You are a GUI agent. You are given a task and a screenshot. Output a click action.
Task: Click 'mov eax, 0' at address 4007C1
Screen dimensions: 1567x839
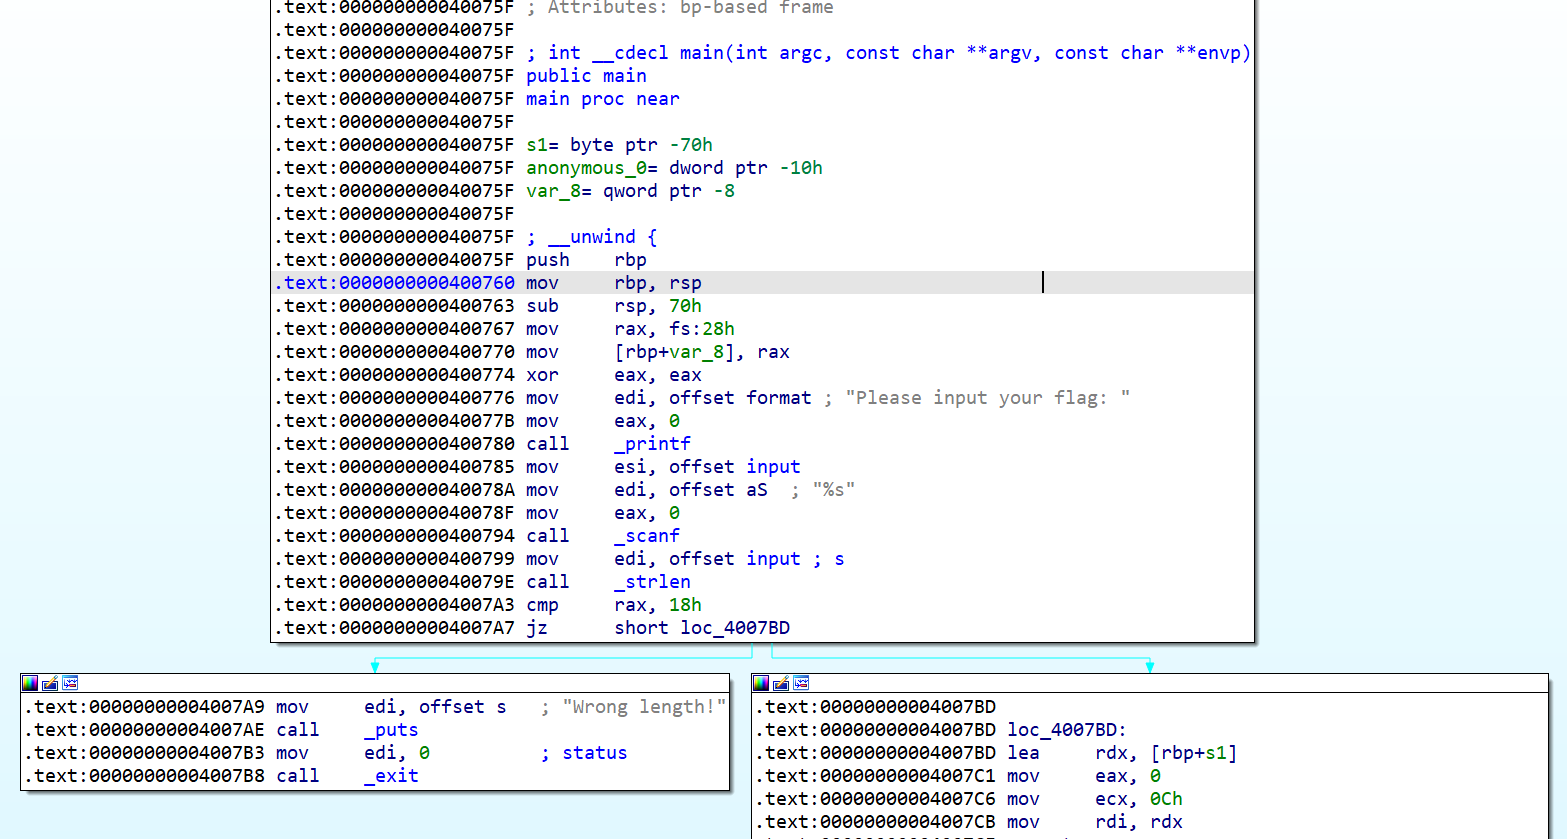point(1084,776)
